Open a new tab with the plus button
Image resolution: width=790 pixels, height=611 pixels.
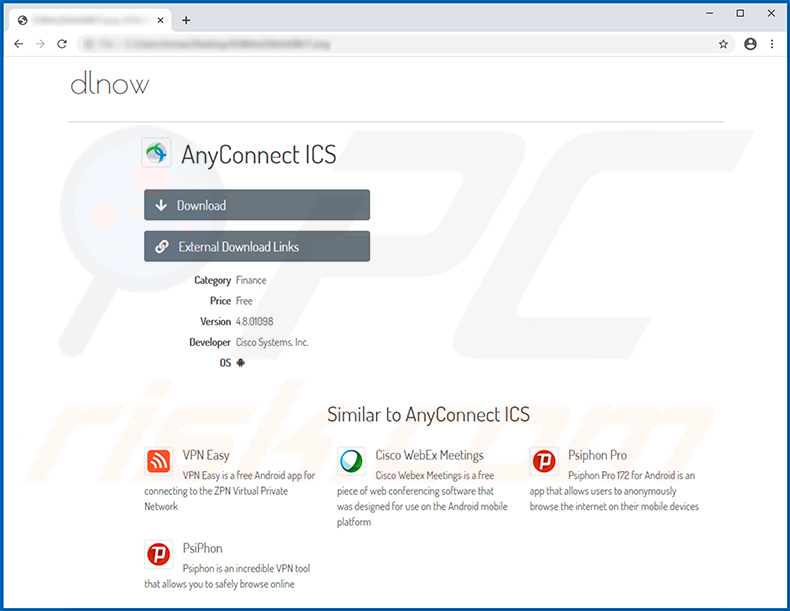(186, 20)
